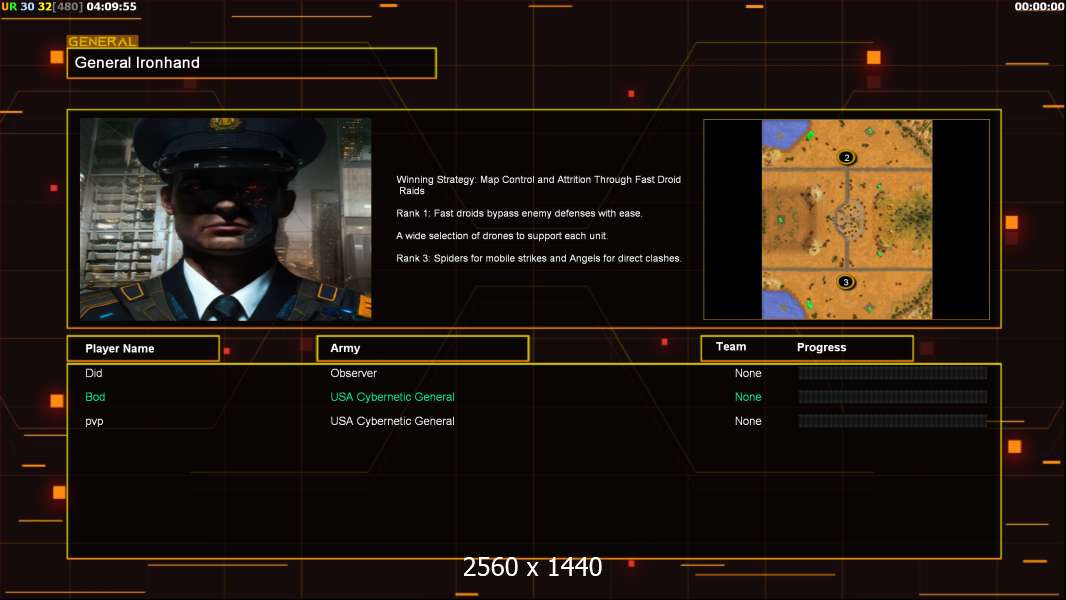Click the Army column header

(x=422, y=348)
